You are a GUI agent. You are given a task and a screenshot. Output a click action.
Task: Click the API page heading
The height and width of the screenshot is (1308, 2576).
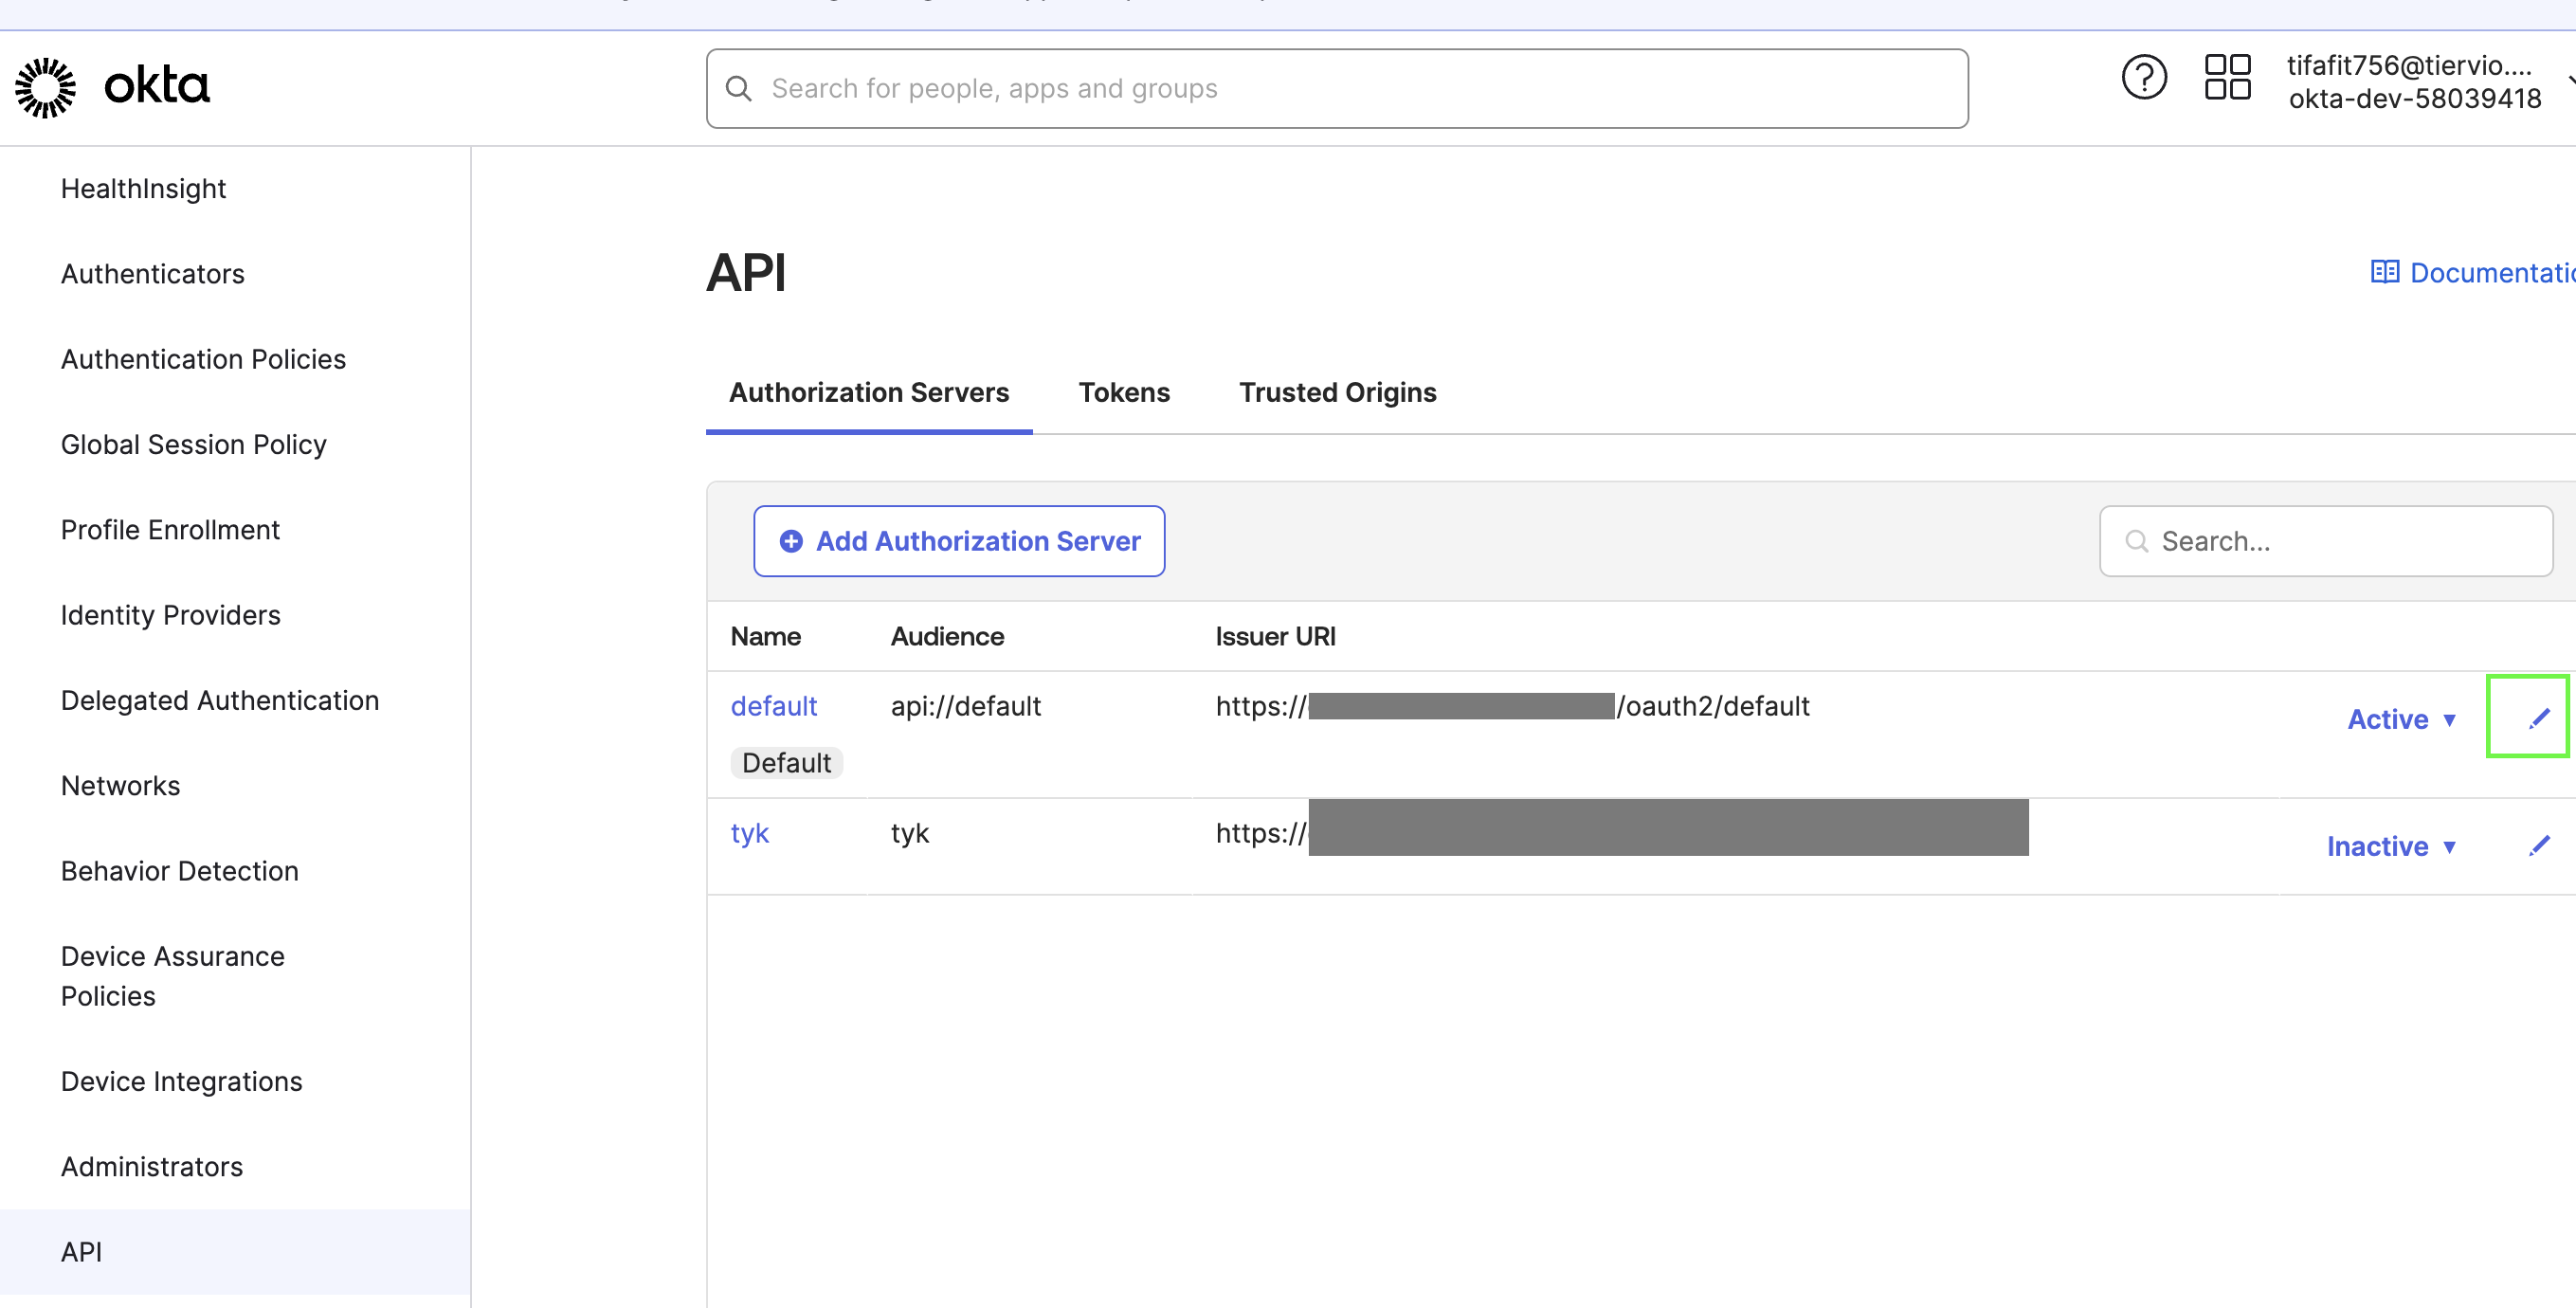pos(746,272)
